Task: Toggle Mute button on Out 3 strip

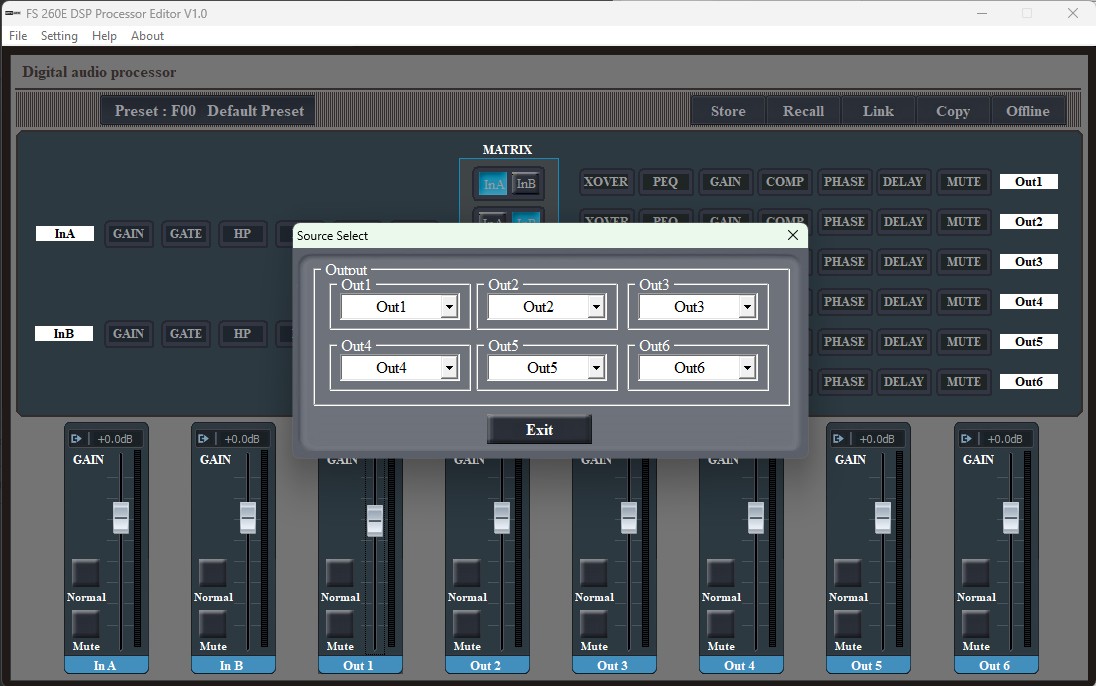Action: pyautogui.click(x=593, y=624)
